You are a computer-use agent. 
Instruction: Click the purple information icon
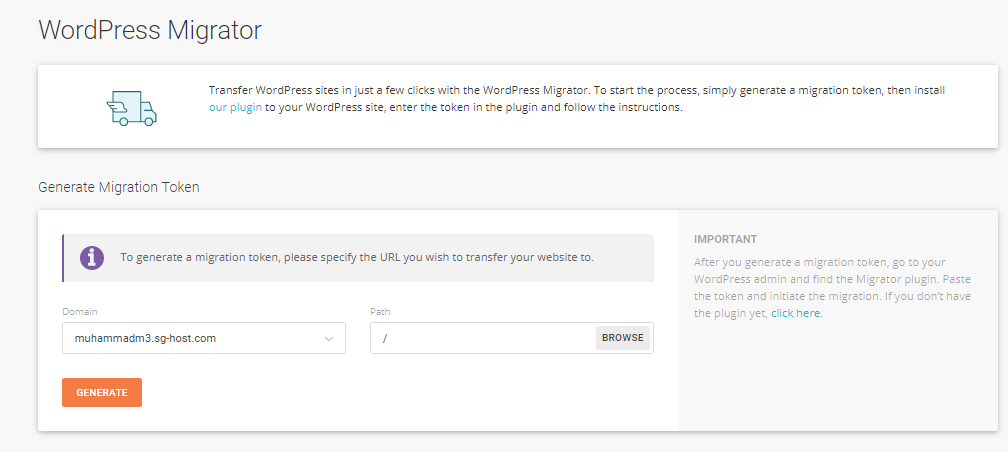coord(92,257)
